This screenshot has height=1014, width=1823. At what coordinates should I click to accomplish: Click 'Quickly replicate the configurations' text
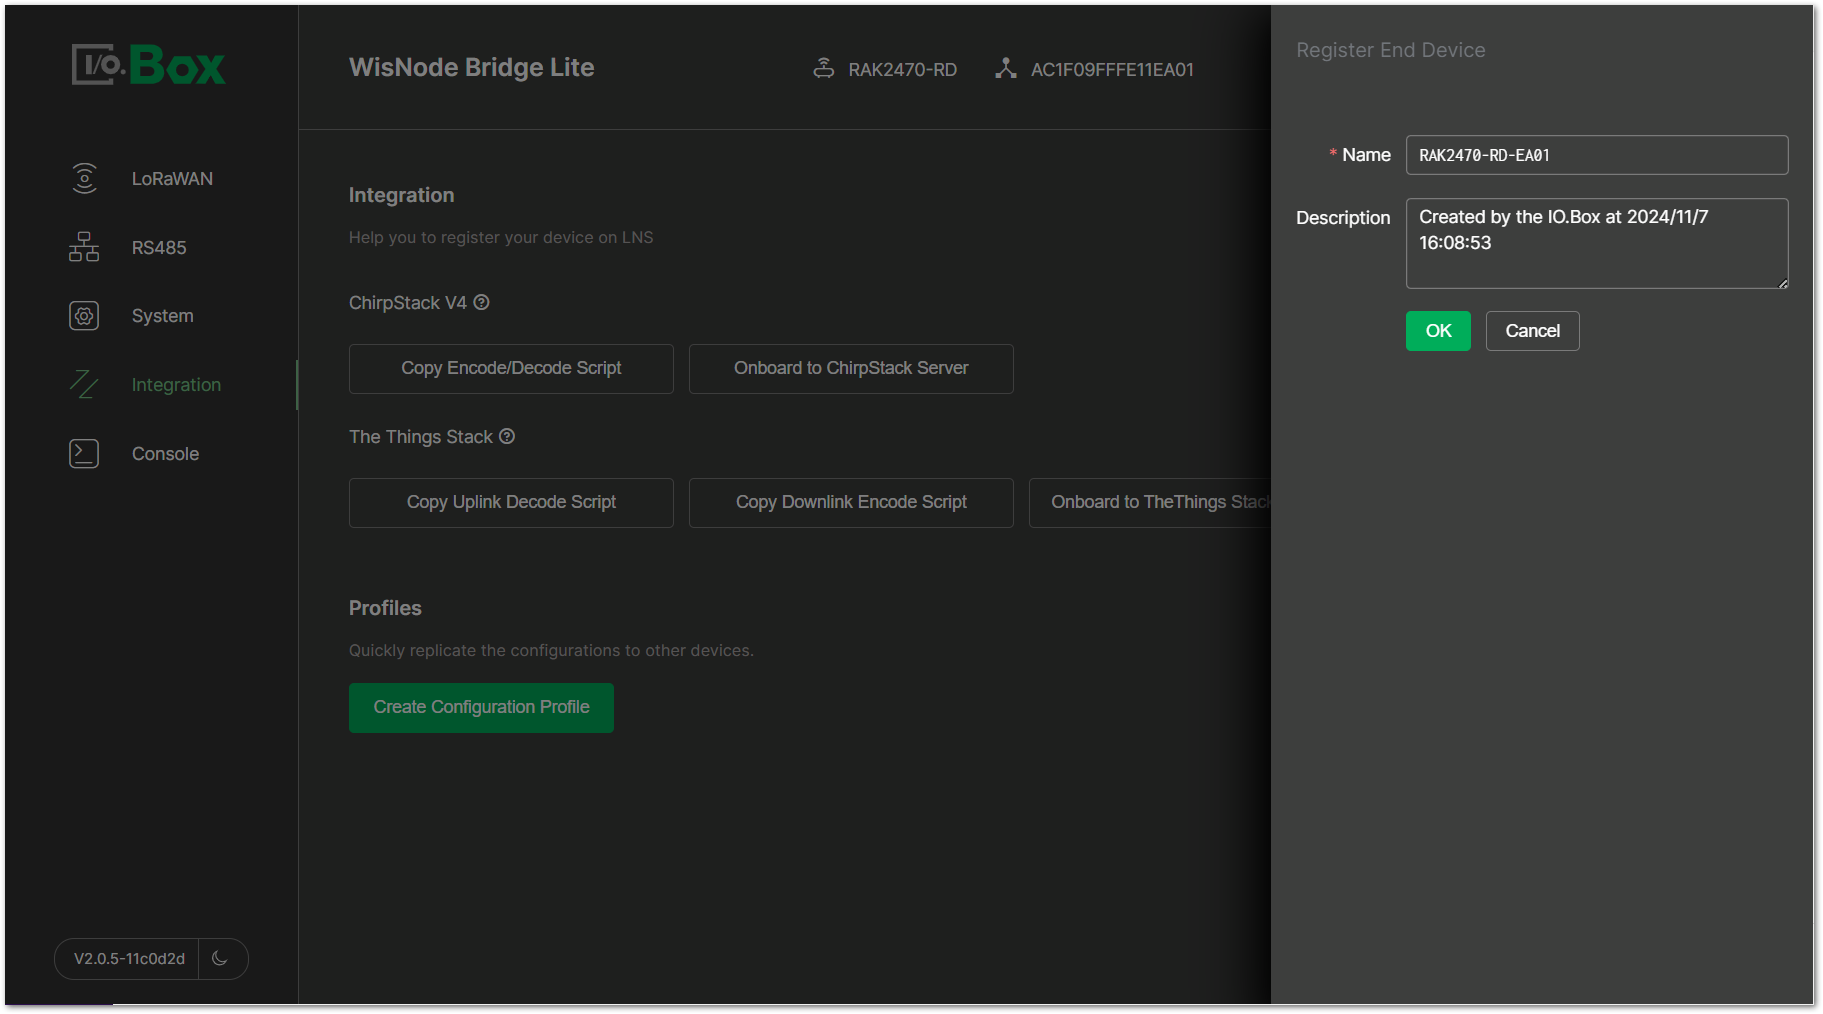pos(551,650)
